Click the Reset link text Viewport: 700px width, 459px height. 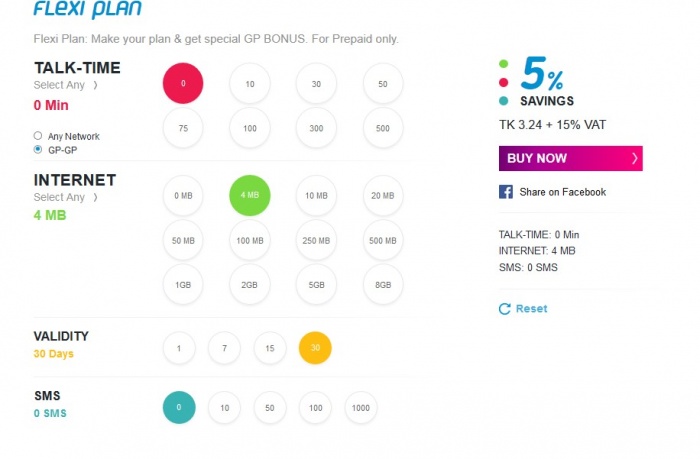click(531, 309)
